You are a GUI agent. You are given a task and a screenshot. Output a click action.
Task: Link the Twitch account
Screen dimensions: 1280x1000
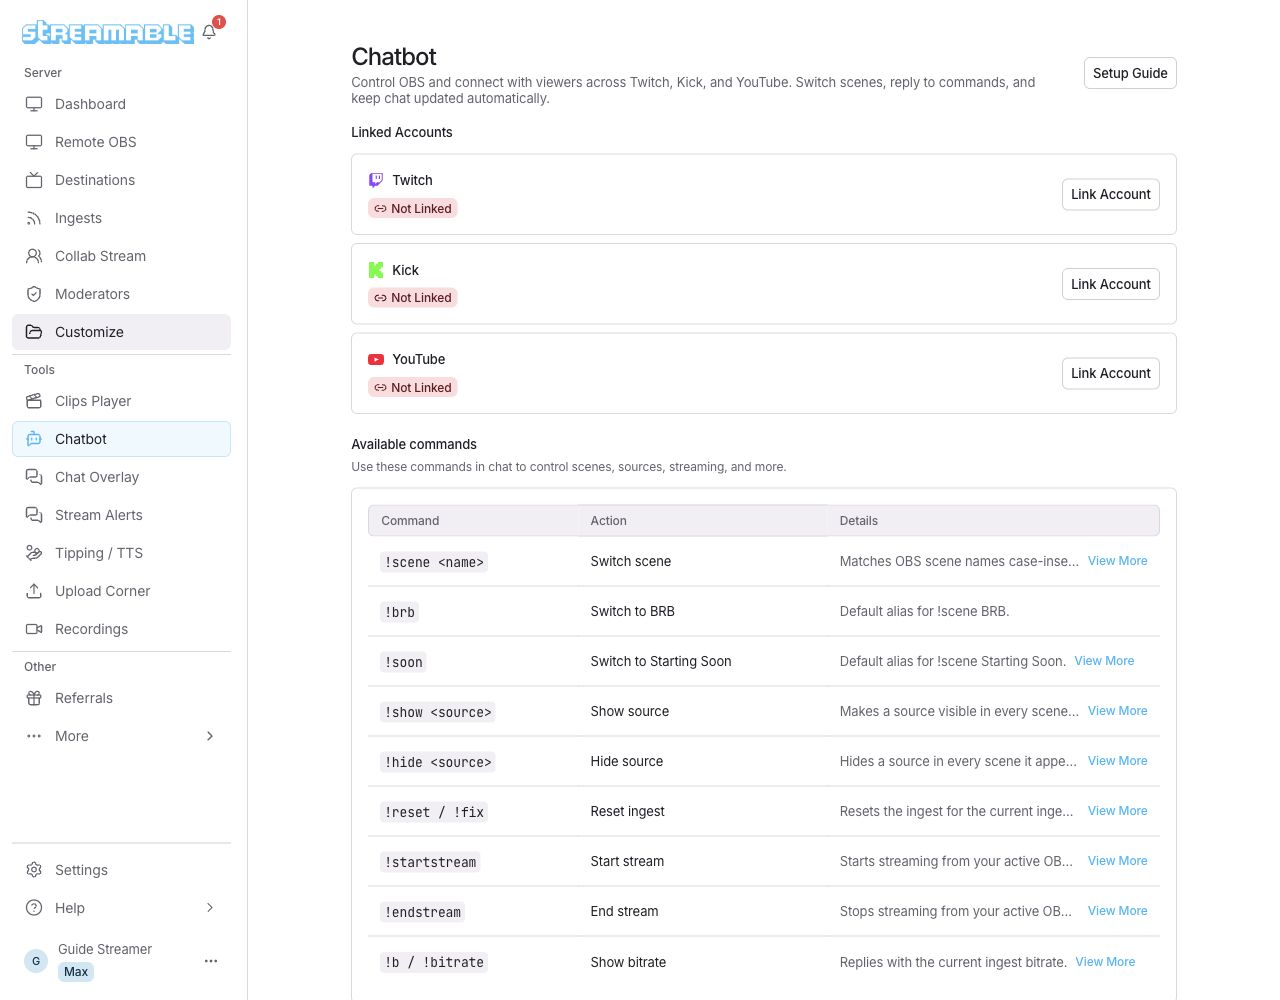point(1111,194)
